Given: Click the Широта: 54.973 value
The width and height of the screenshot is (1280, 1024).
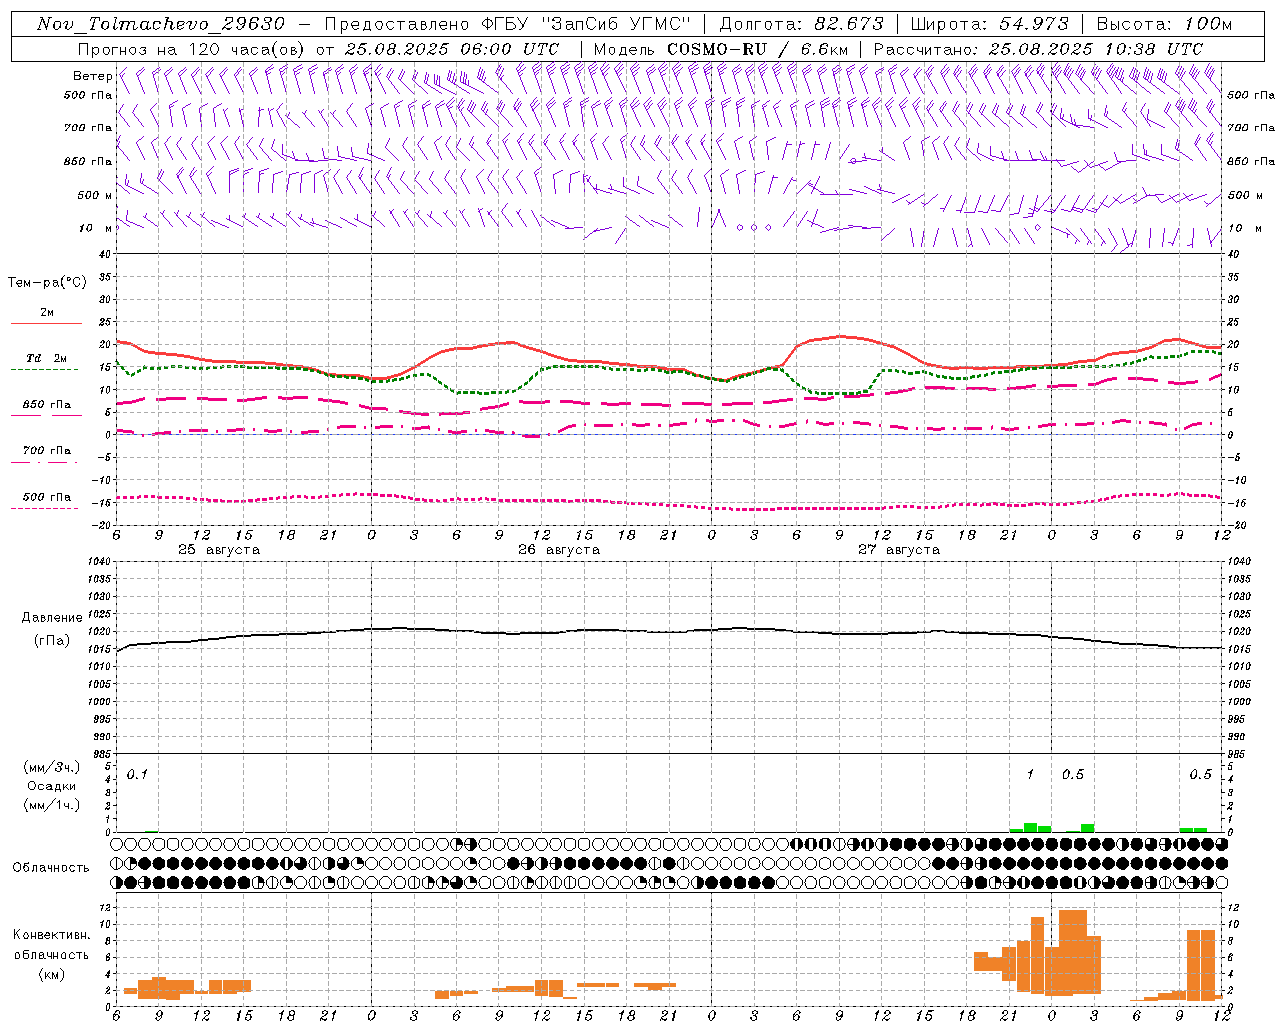Looking at the screenshot, I should [988, 24].
